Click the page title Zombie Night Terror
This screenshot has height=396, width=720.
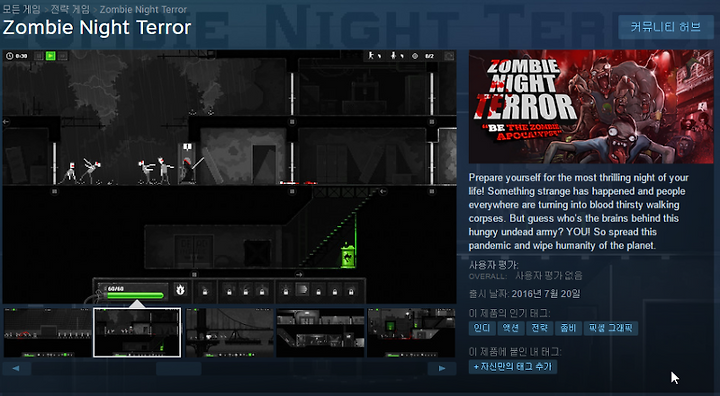click(97, 28)
